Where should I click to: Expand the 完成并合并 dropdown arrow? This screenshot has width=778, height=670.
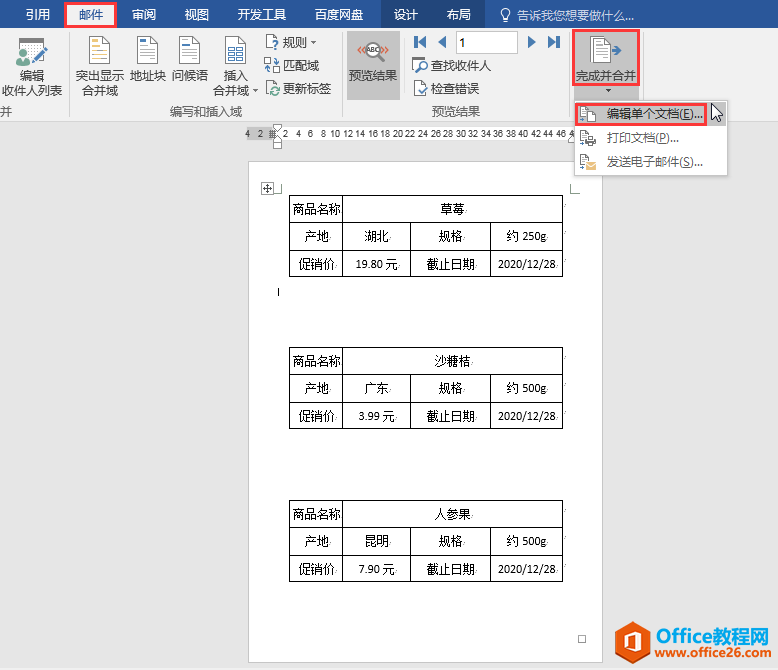(x=608, y=91)
